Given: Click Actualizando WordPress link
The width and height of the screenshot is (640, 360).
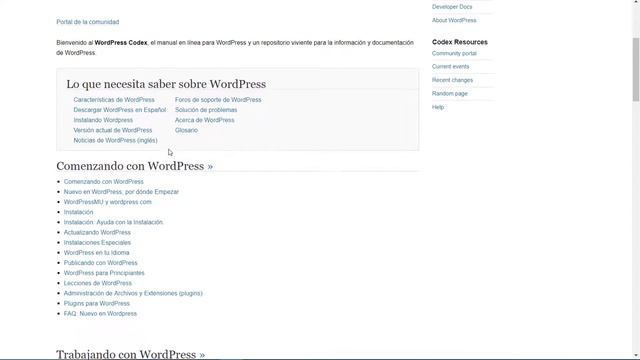Looking at the screenshot, I should pyautogui.click(x=97, y=232).
